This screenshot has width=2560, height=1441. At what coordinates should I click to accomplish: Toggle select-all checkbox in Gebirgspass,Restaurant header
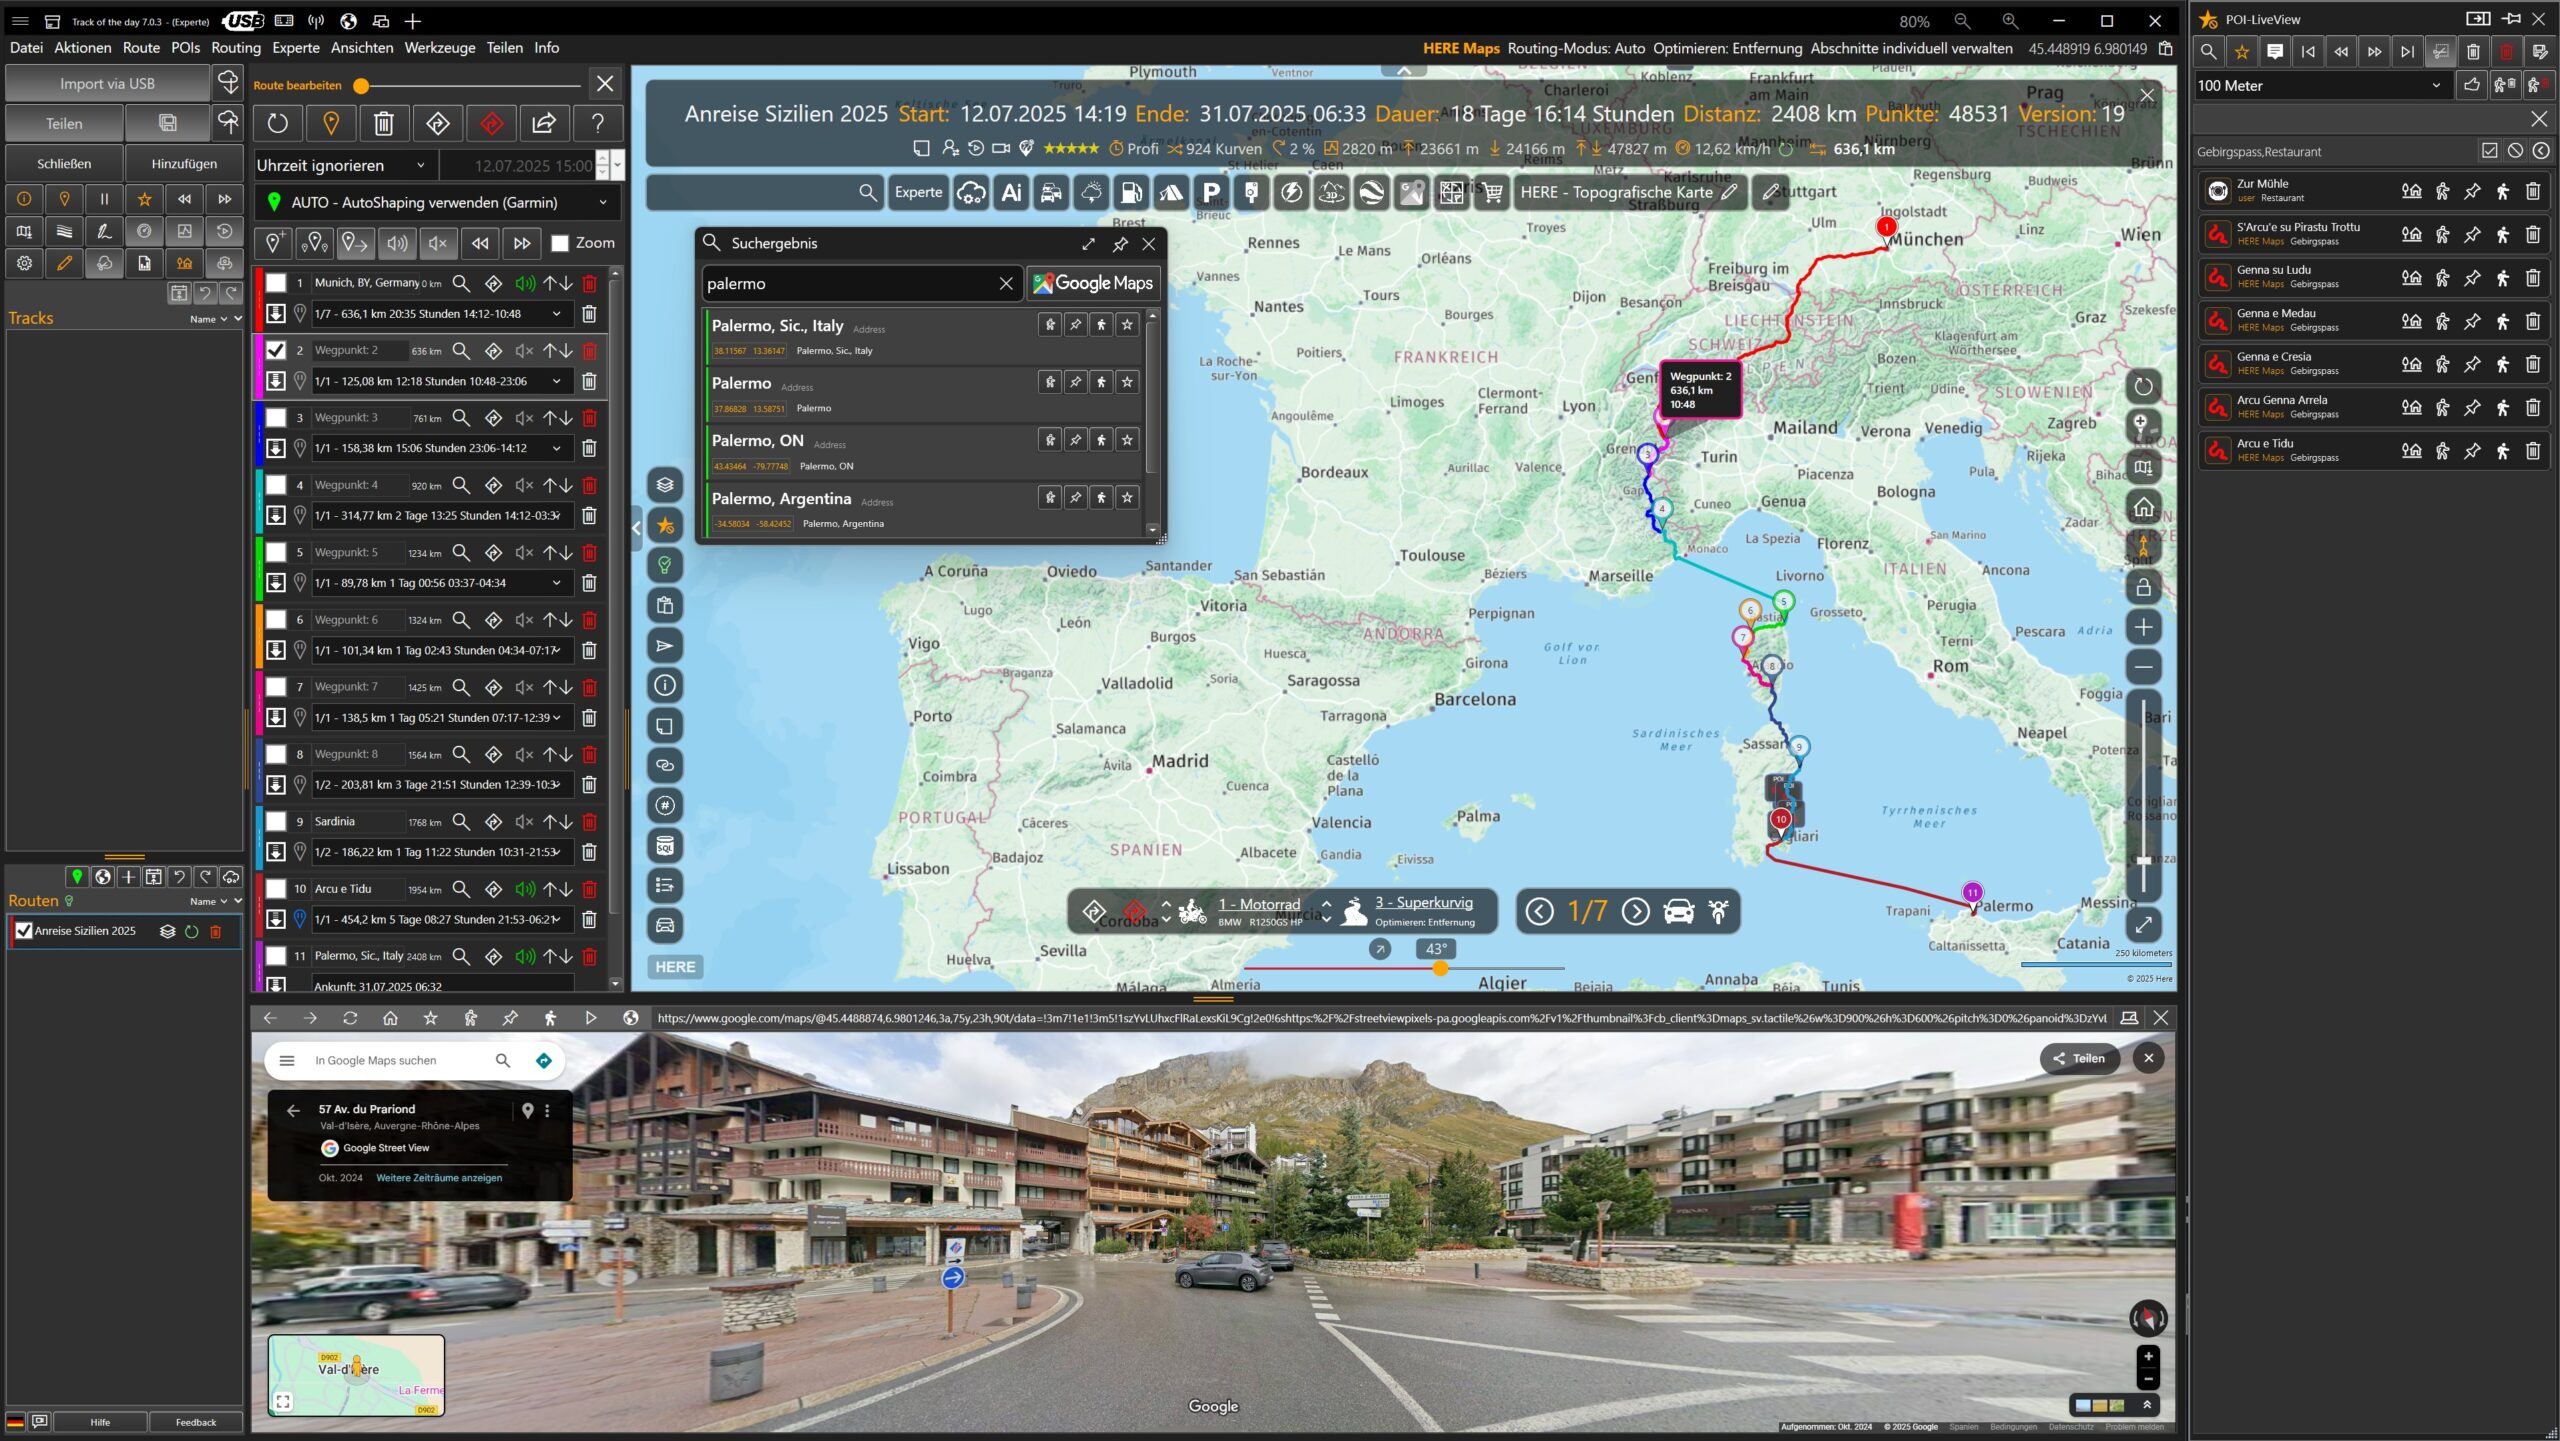click(2490, 151)
